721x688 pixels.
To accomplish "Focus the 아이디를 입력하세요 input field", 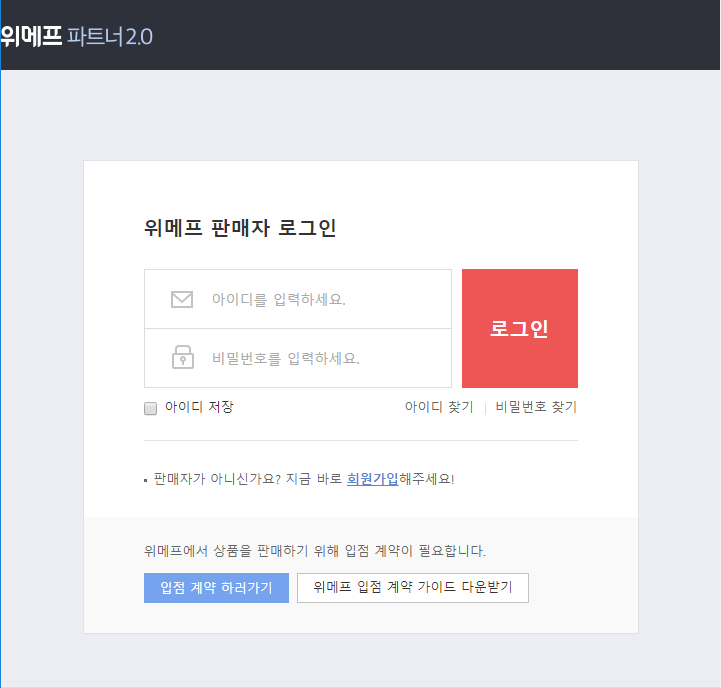I will pos(298,299).
